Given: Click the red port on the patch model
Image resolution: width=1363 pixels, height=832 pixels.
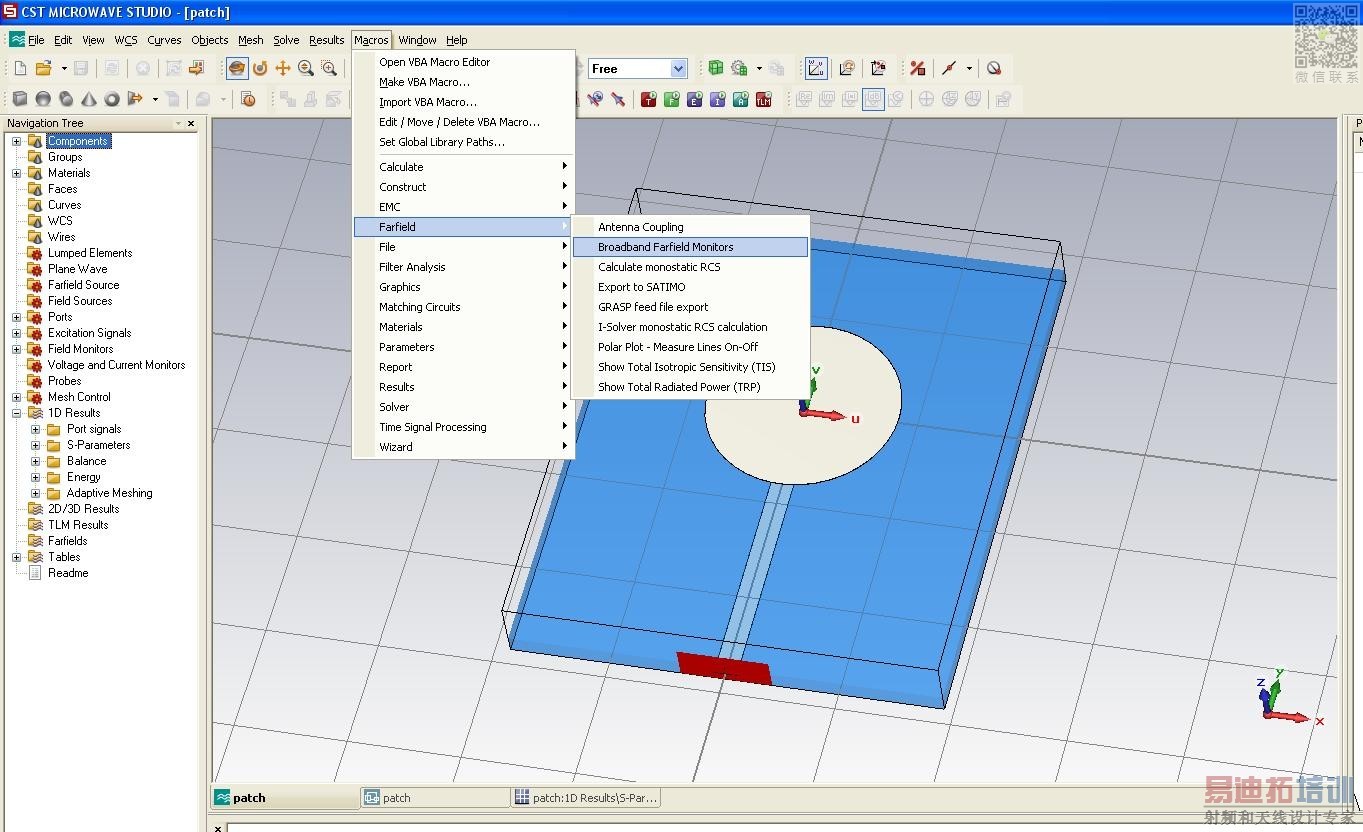Looking at the screenshot, I should (x=724, y=668).
